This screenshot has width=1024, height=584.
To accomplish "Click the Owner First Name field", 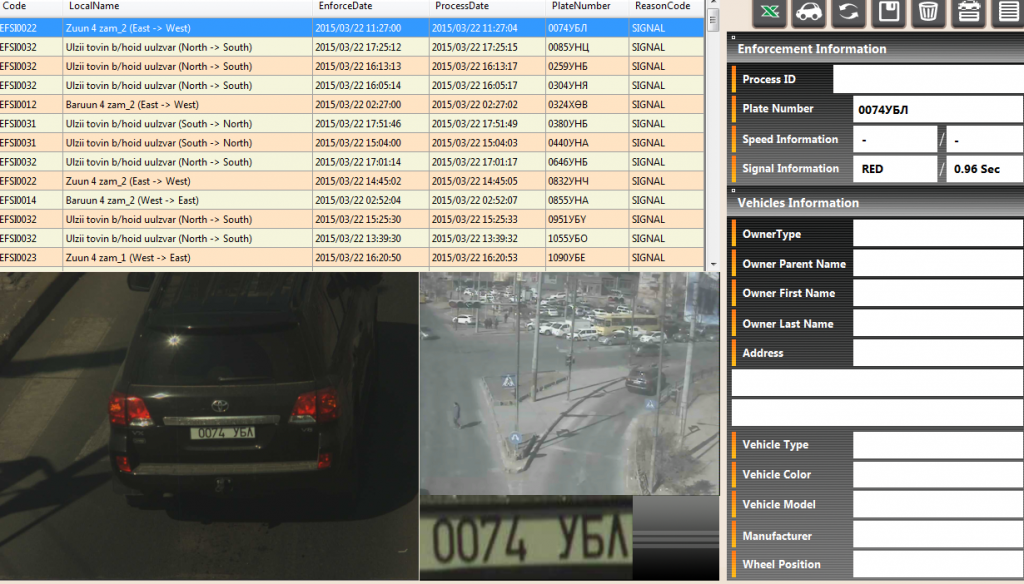I will 937,294.
